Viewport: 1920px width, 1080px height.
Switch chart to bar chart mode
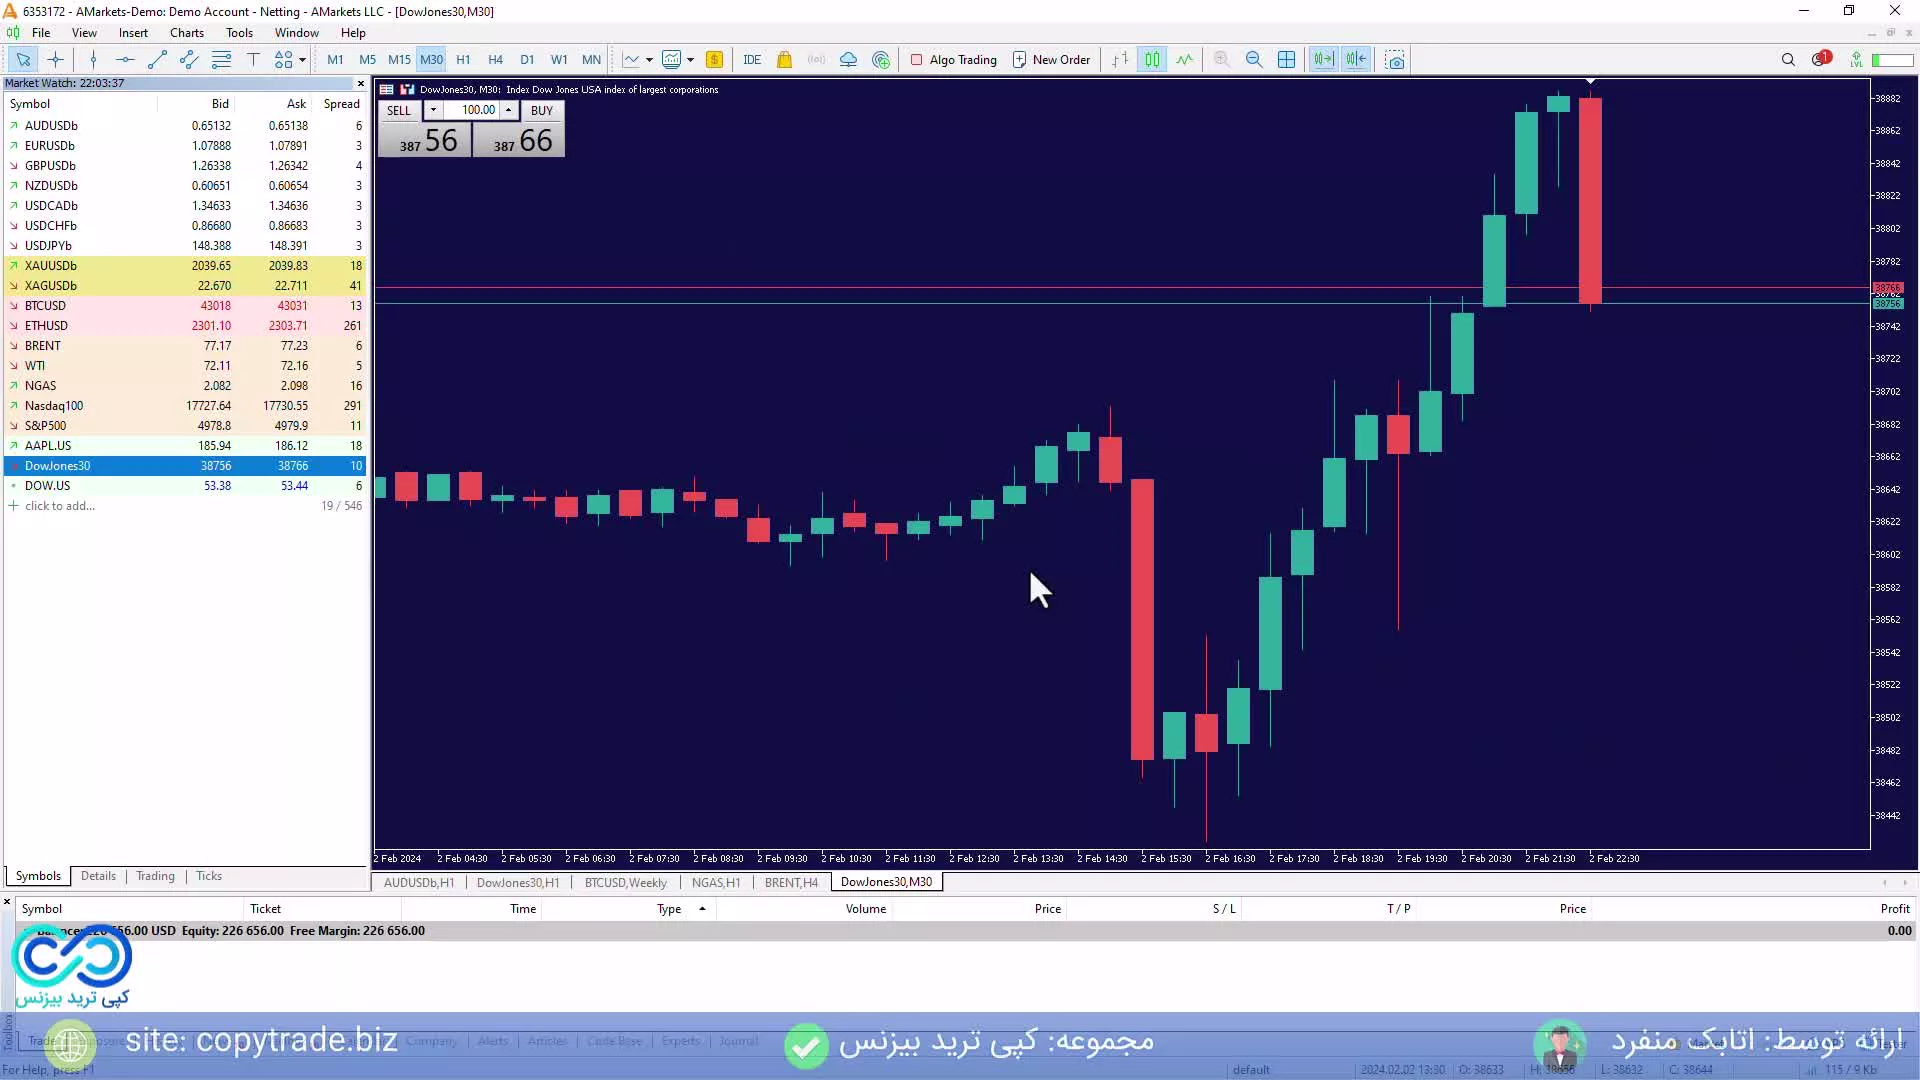pos(1120,60)
